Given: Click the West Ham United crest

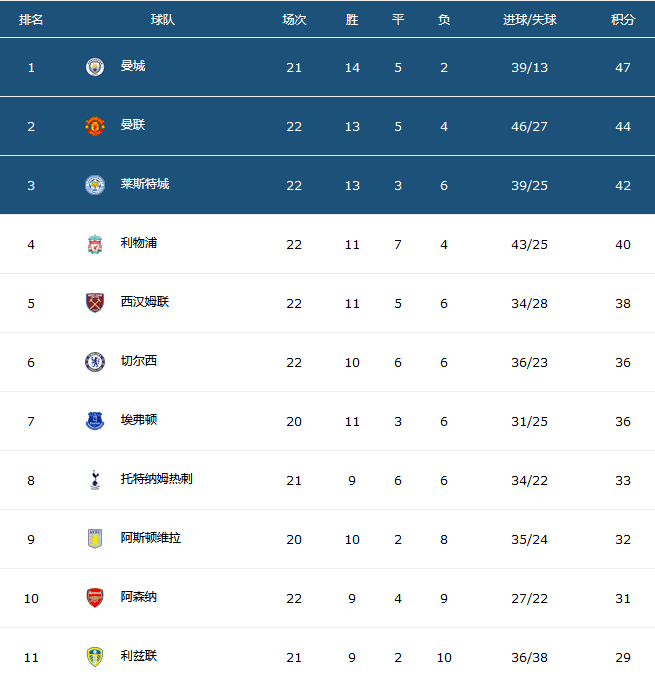Looking at the screenshot, I should point(95,303).
